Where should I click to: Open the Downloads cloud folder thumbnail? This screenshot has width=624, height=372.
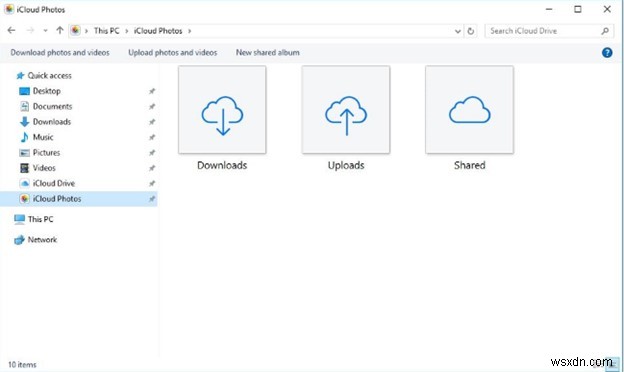point(222,110)
